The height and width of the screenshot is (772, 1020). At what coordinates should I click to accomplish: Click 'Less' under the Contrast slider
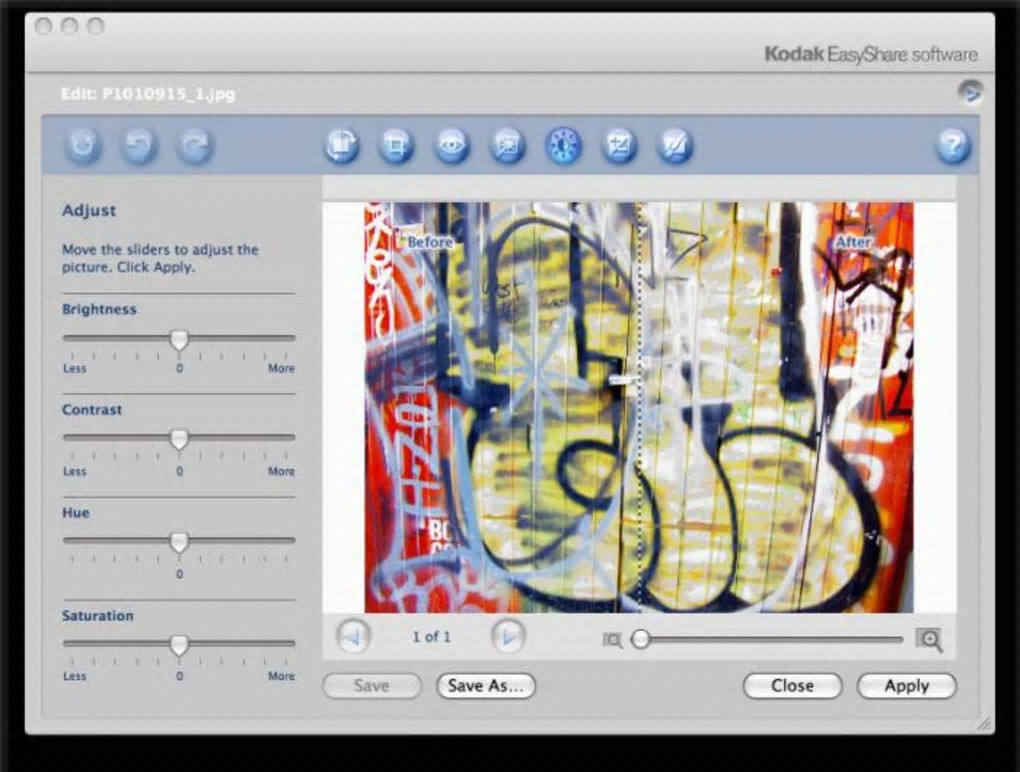(74, 471)
